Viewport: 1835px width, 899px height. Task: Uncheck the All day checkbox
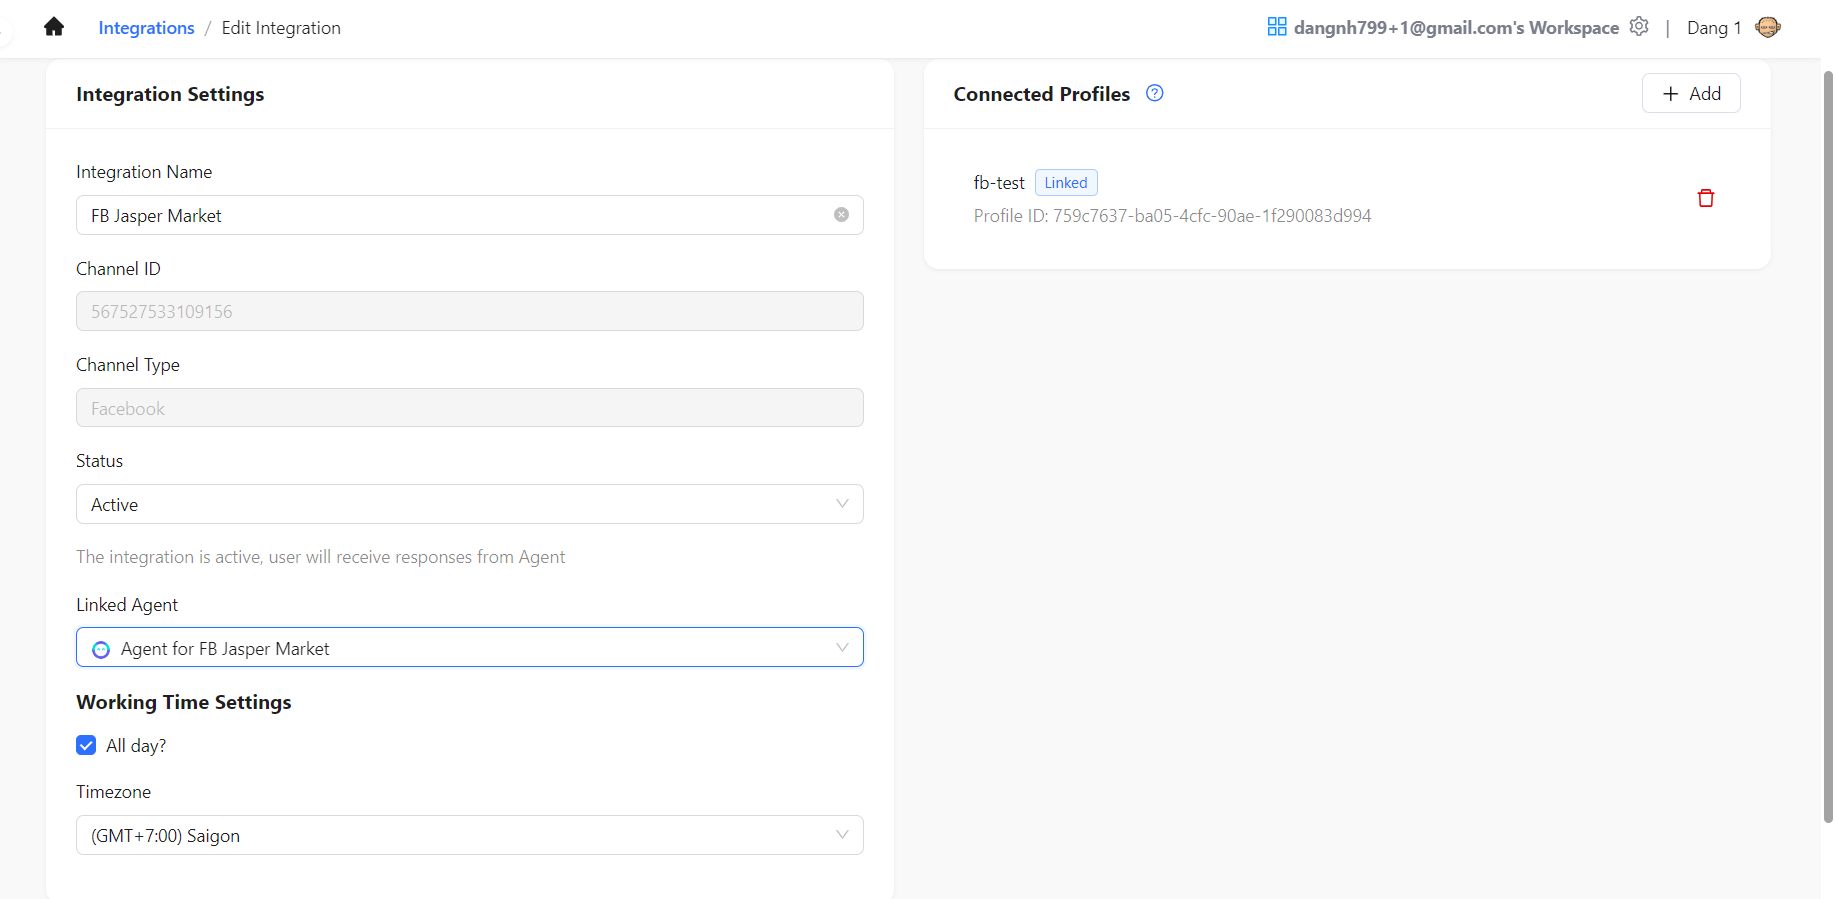(x=87, y=745)
